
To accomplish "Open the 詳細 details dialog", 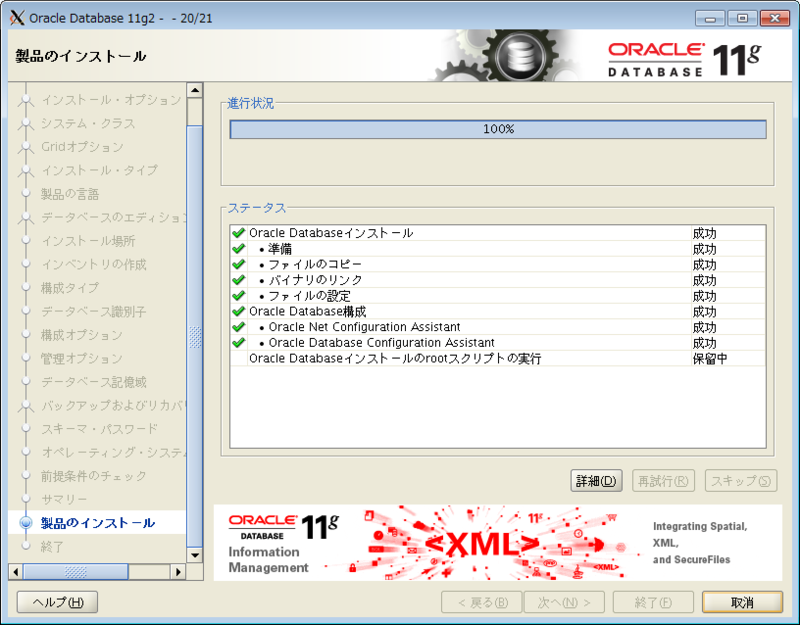I will tap(596, 481).
